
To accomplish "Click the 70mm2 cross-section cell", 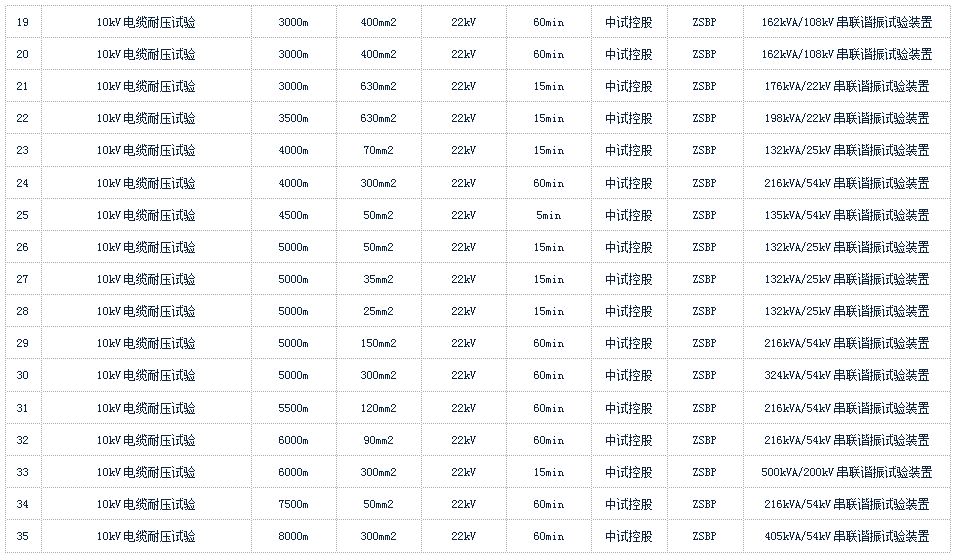I will pos(378,151).
